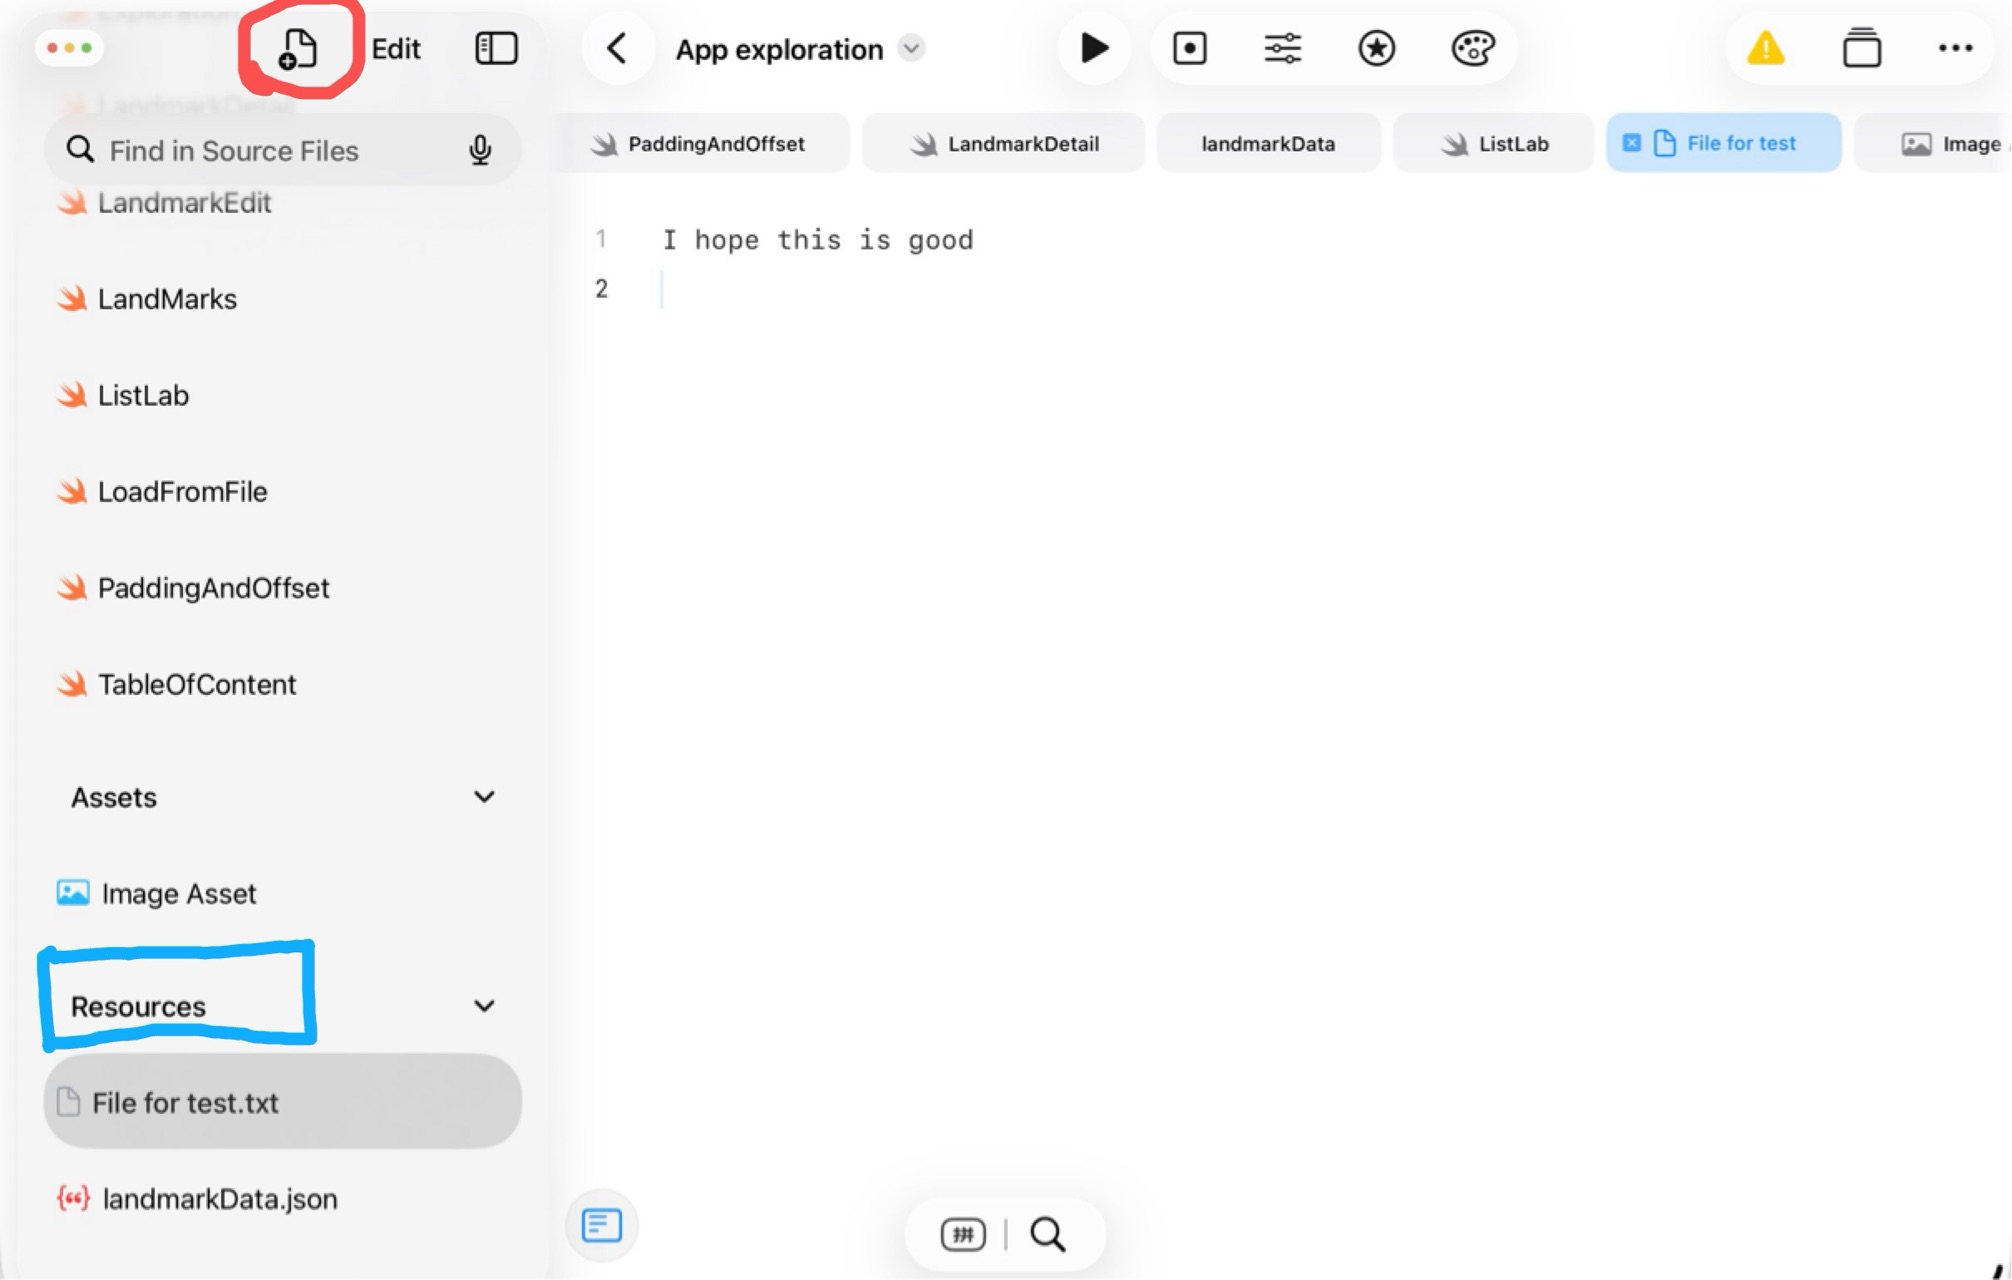This screenshot has height=1280, width=2012.
Task: Click the bottom search magnifier icon
Action: 1047,1234
